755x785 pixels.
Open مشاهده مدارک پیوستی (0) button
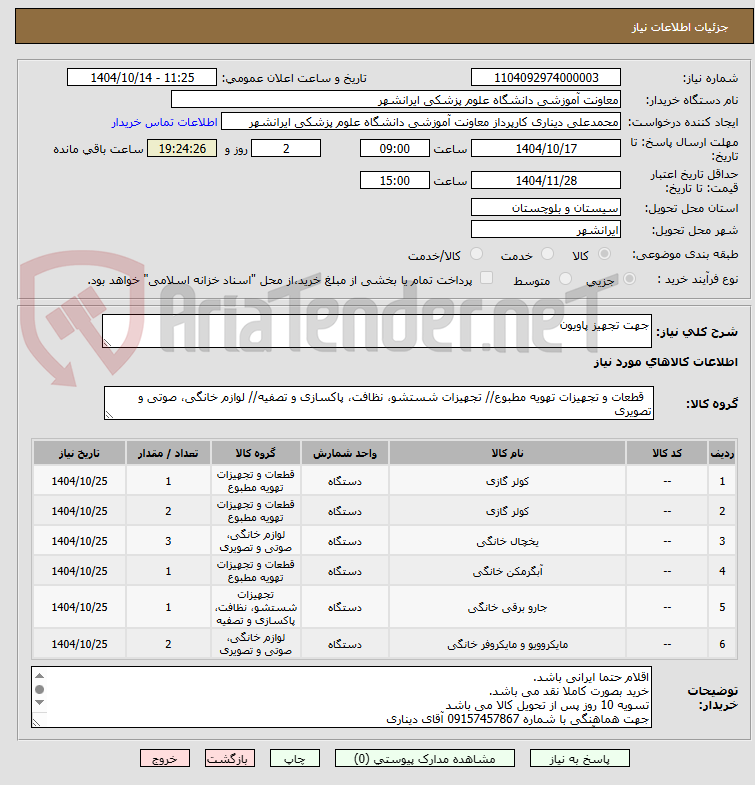coord(425,758)
